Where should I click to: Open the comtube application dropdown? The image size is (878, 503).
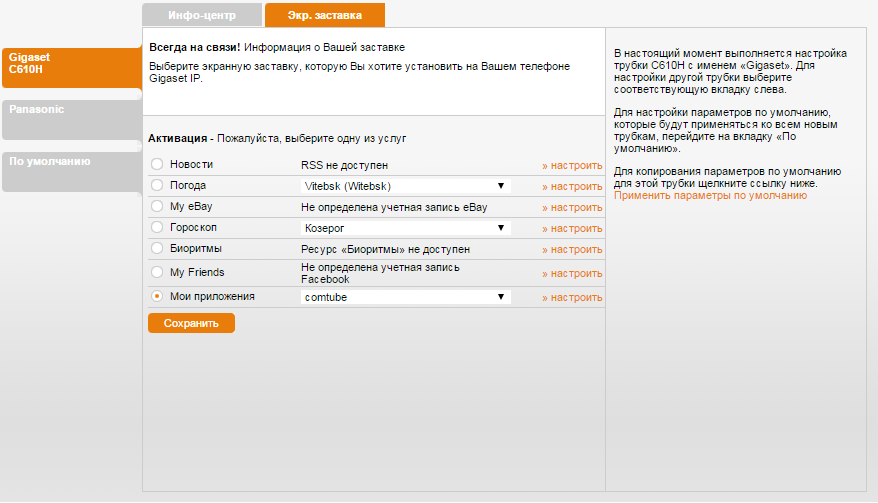point(405,297)
